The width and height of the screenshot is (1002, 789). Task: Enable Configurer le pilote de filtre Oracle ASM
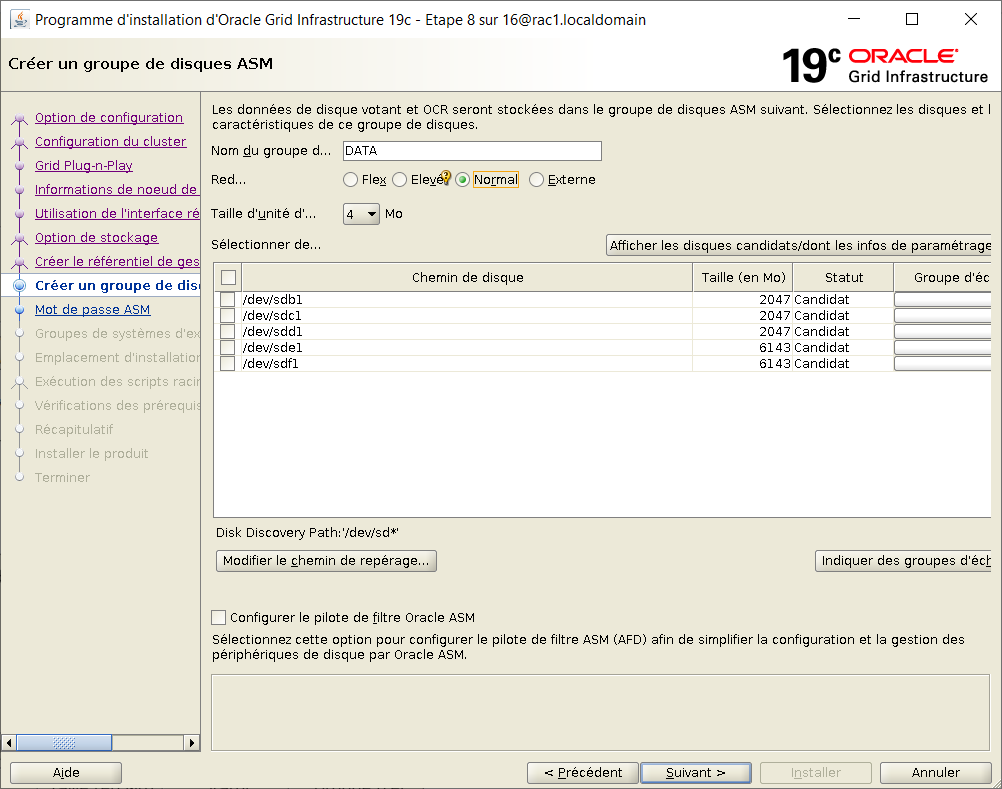(x=219, y=618)
